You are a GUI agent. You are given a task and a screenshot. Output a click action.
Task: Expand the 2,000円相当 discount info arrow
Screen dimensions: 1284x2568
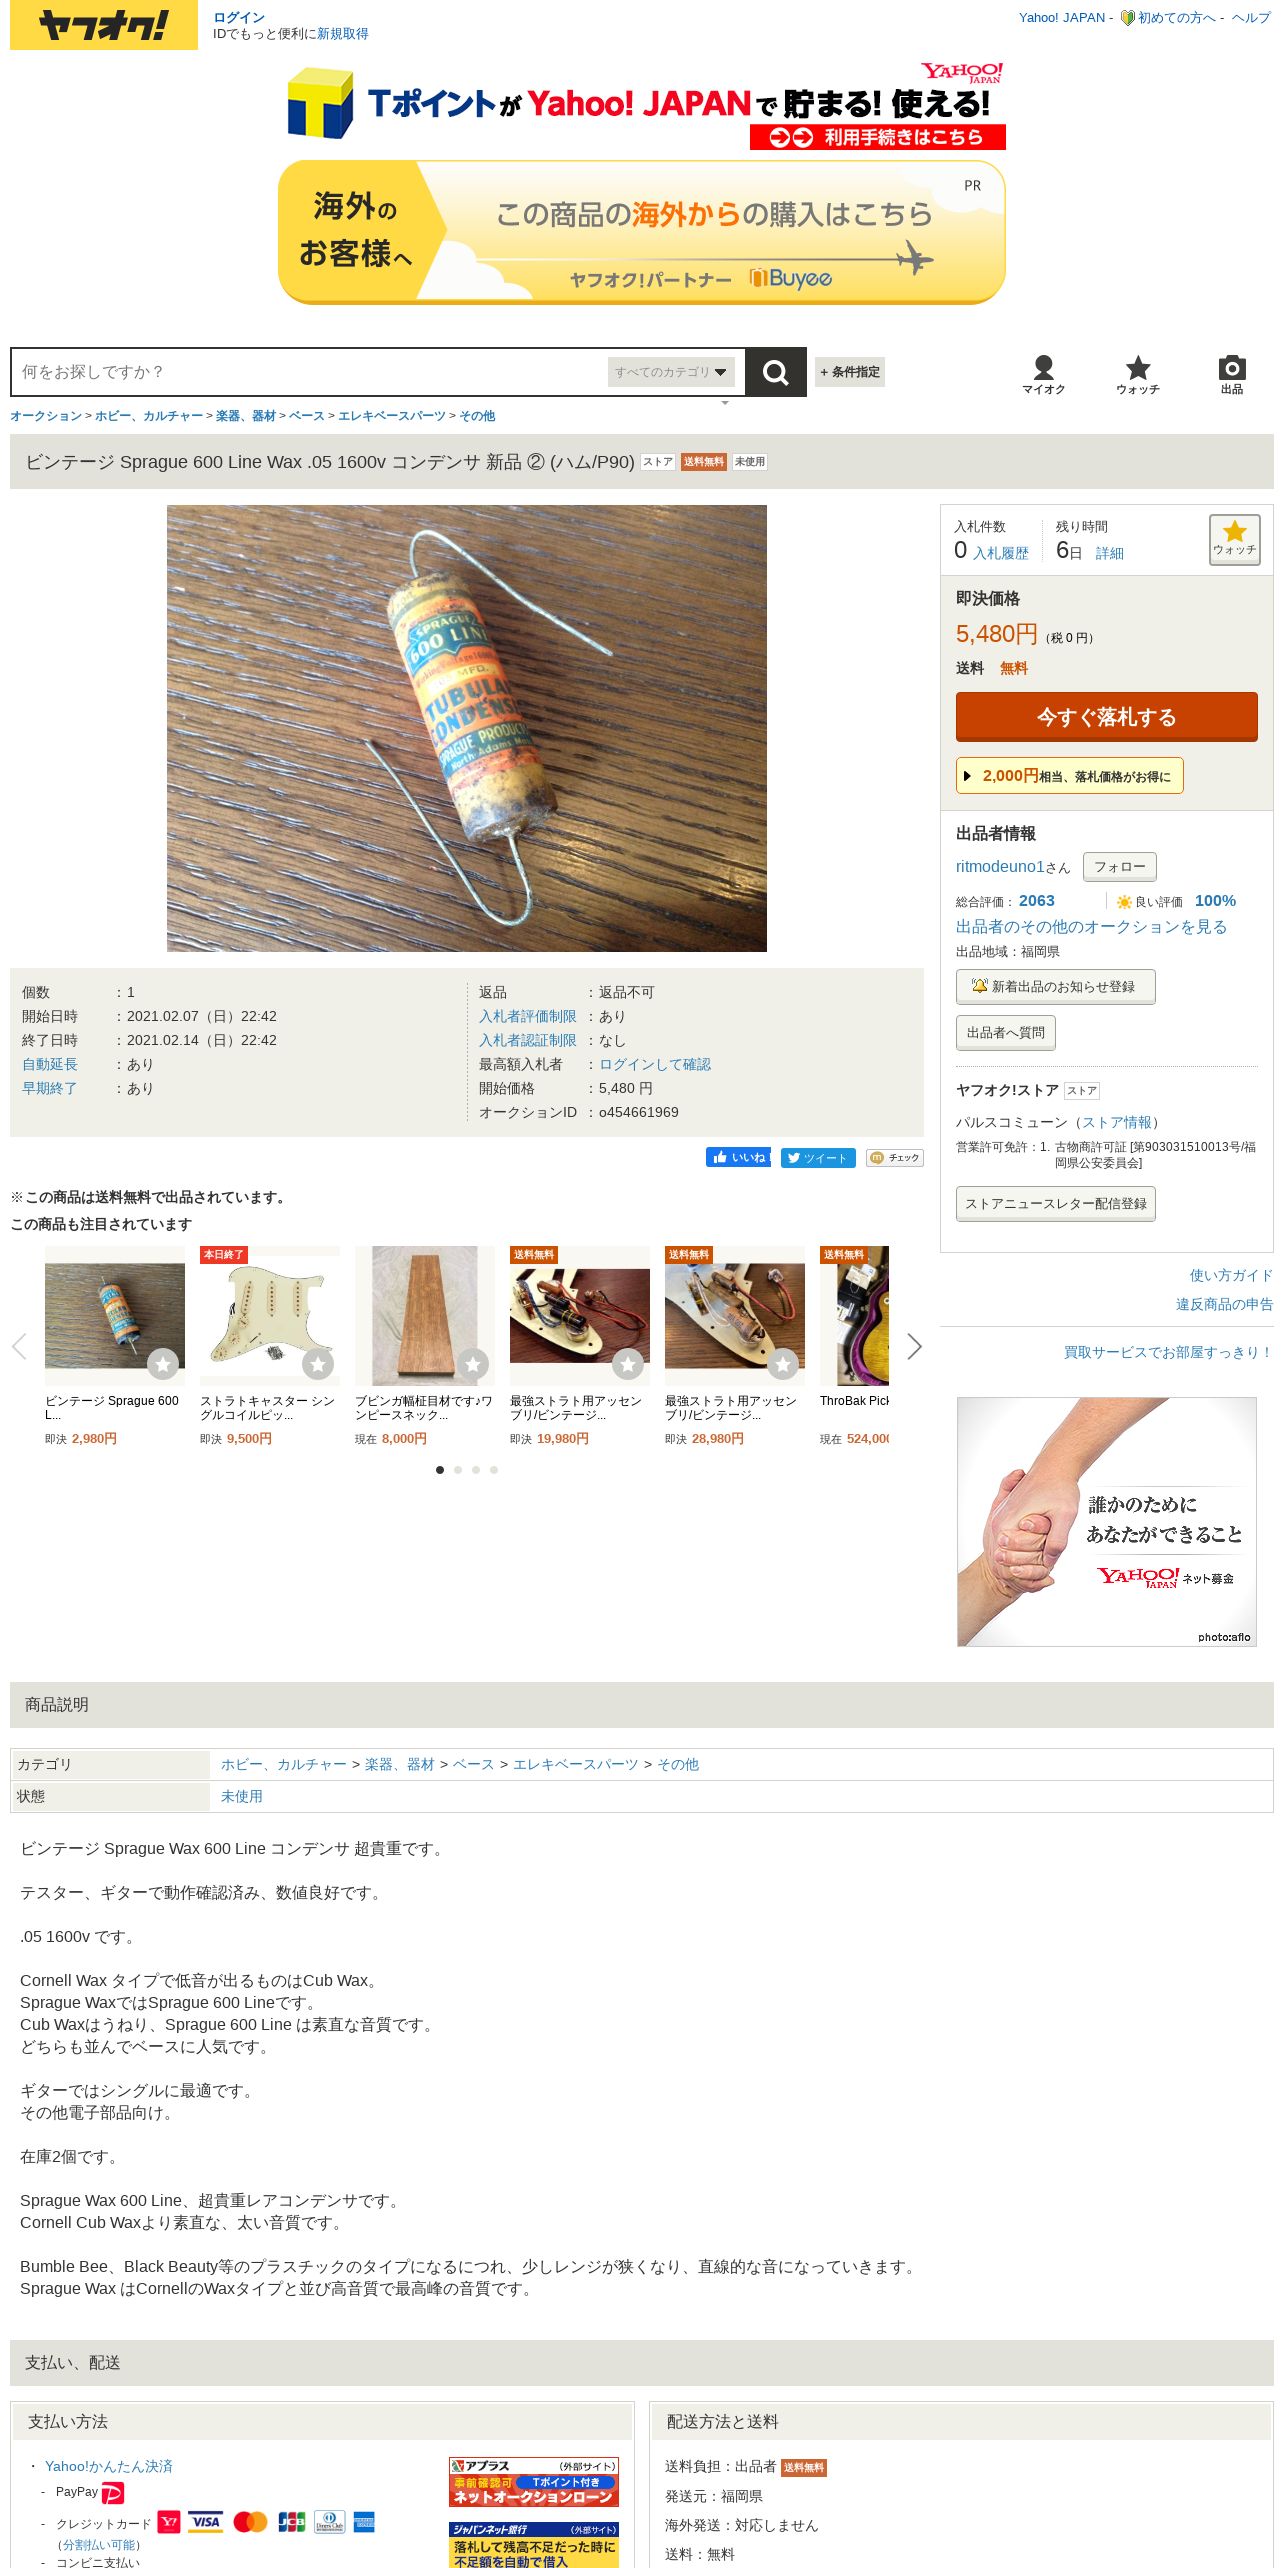967,776
